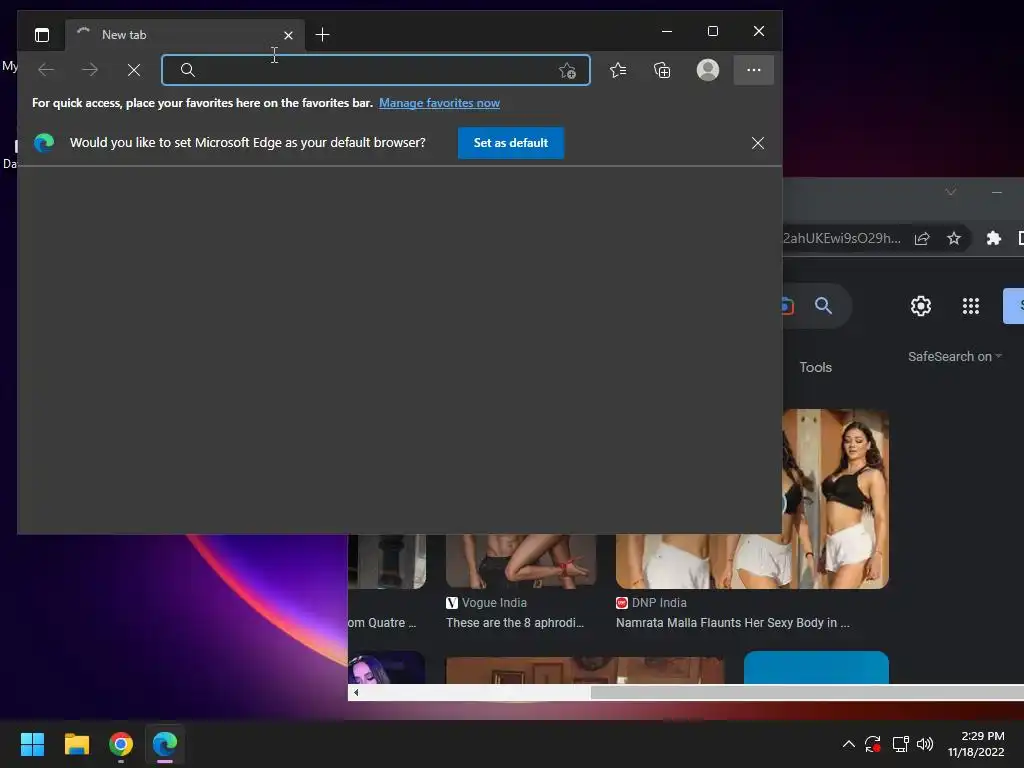Image resolution: width=1024 pixels, height=768 pixels.
Task: Open clock and date 2:29 PM
Action: (976, 744)
